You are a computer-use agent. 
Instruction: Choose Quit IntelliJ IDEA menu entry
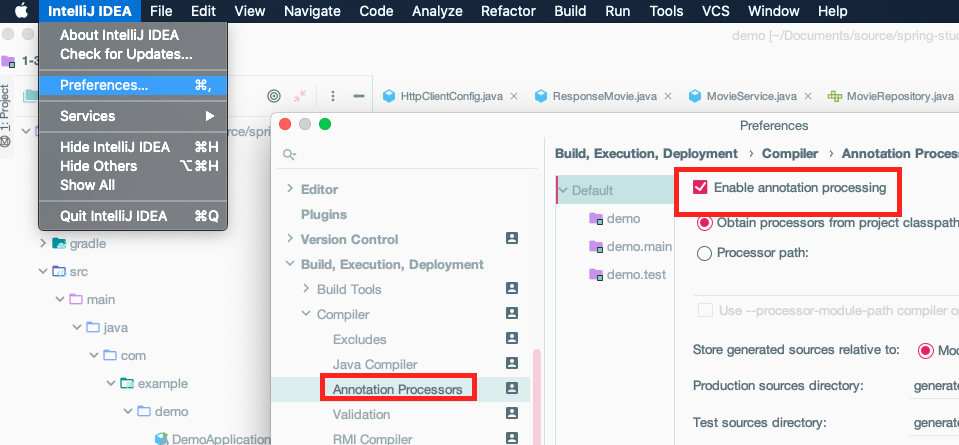[x=133, y=216]
